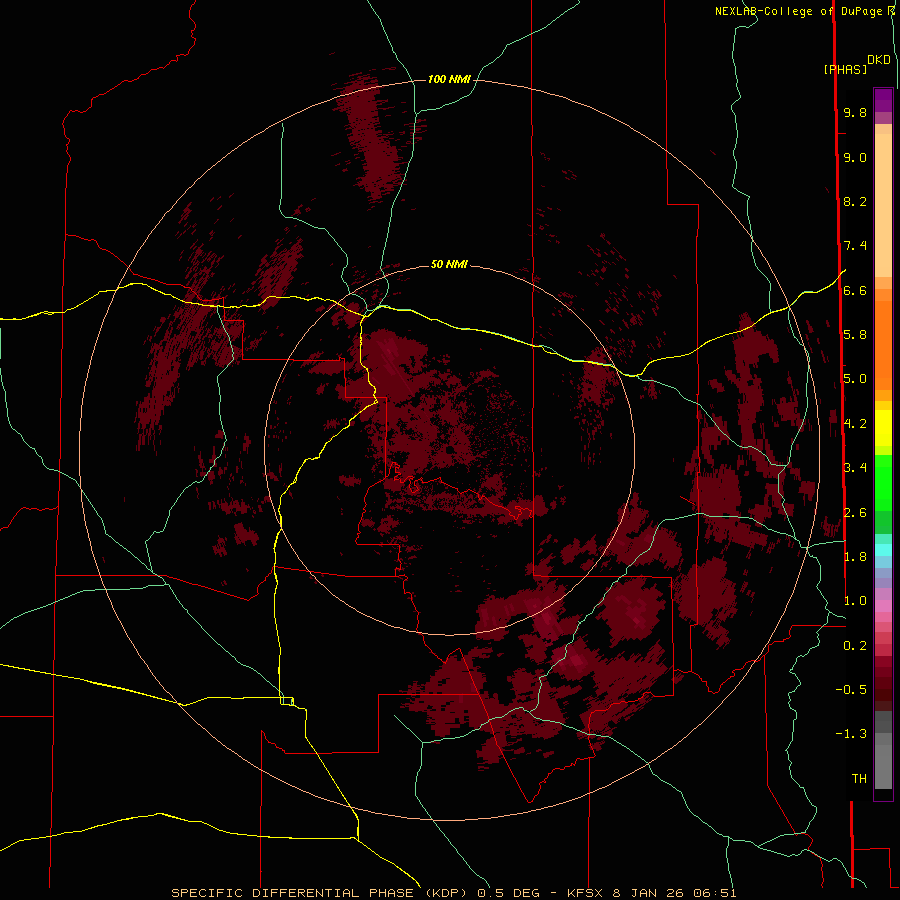Click the 9.0 value on the scale

point(855,158)
